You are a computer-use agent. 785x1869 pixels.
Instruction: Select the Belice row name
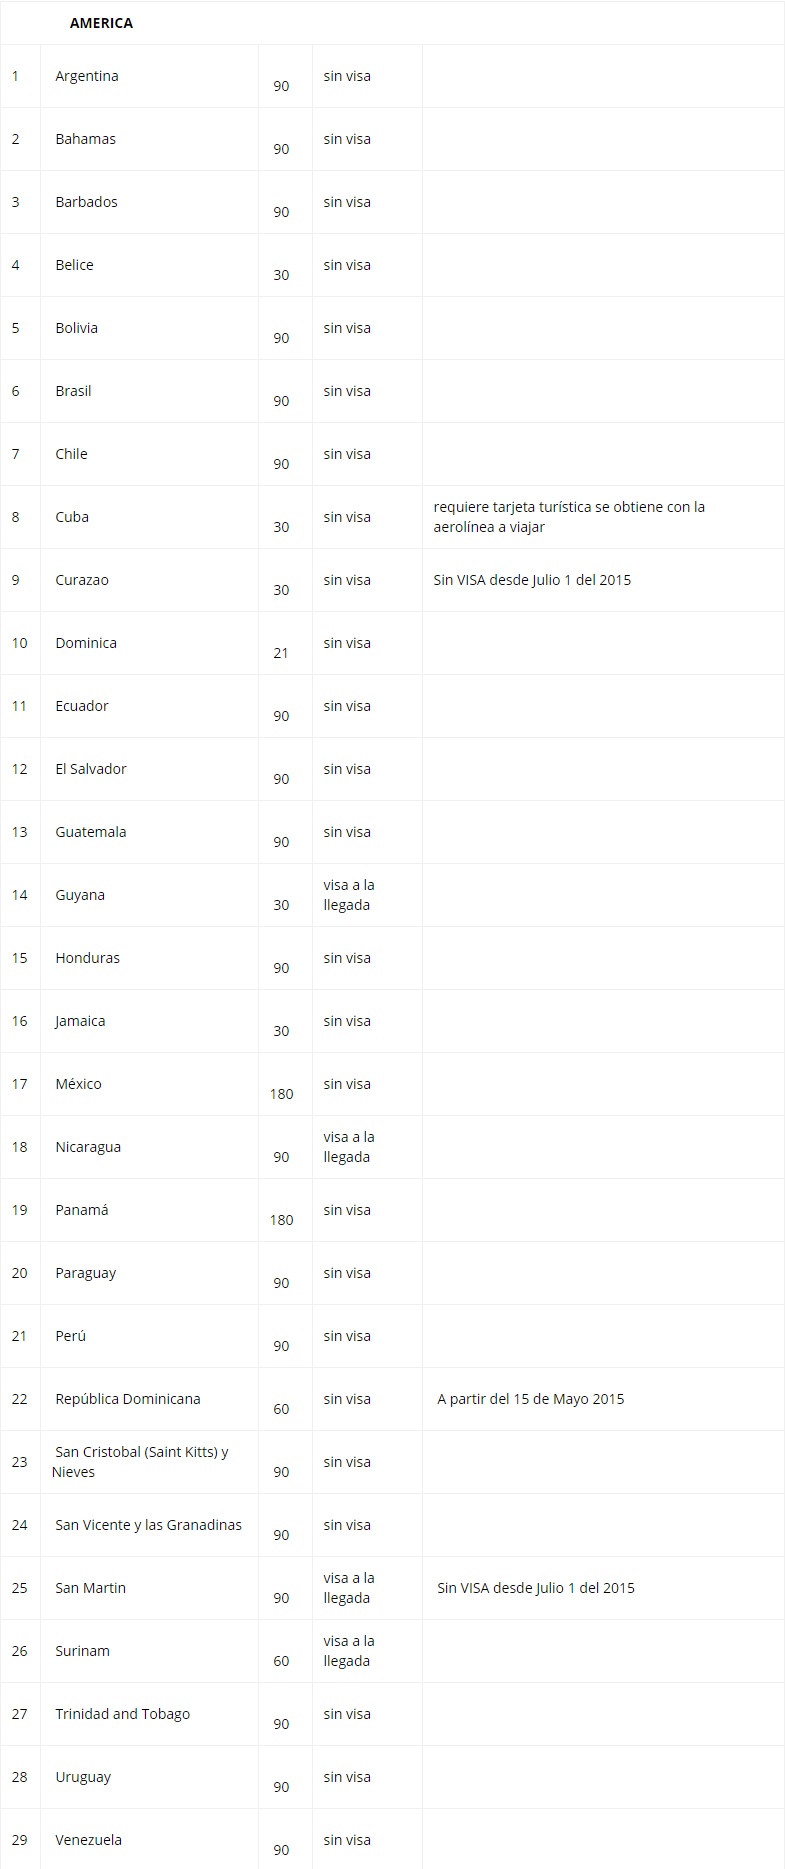click(75, 265)
